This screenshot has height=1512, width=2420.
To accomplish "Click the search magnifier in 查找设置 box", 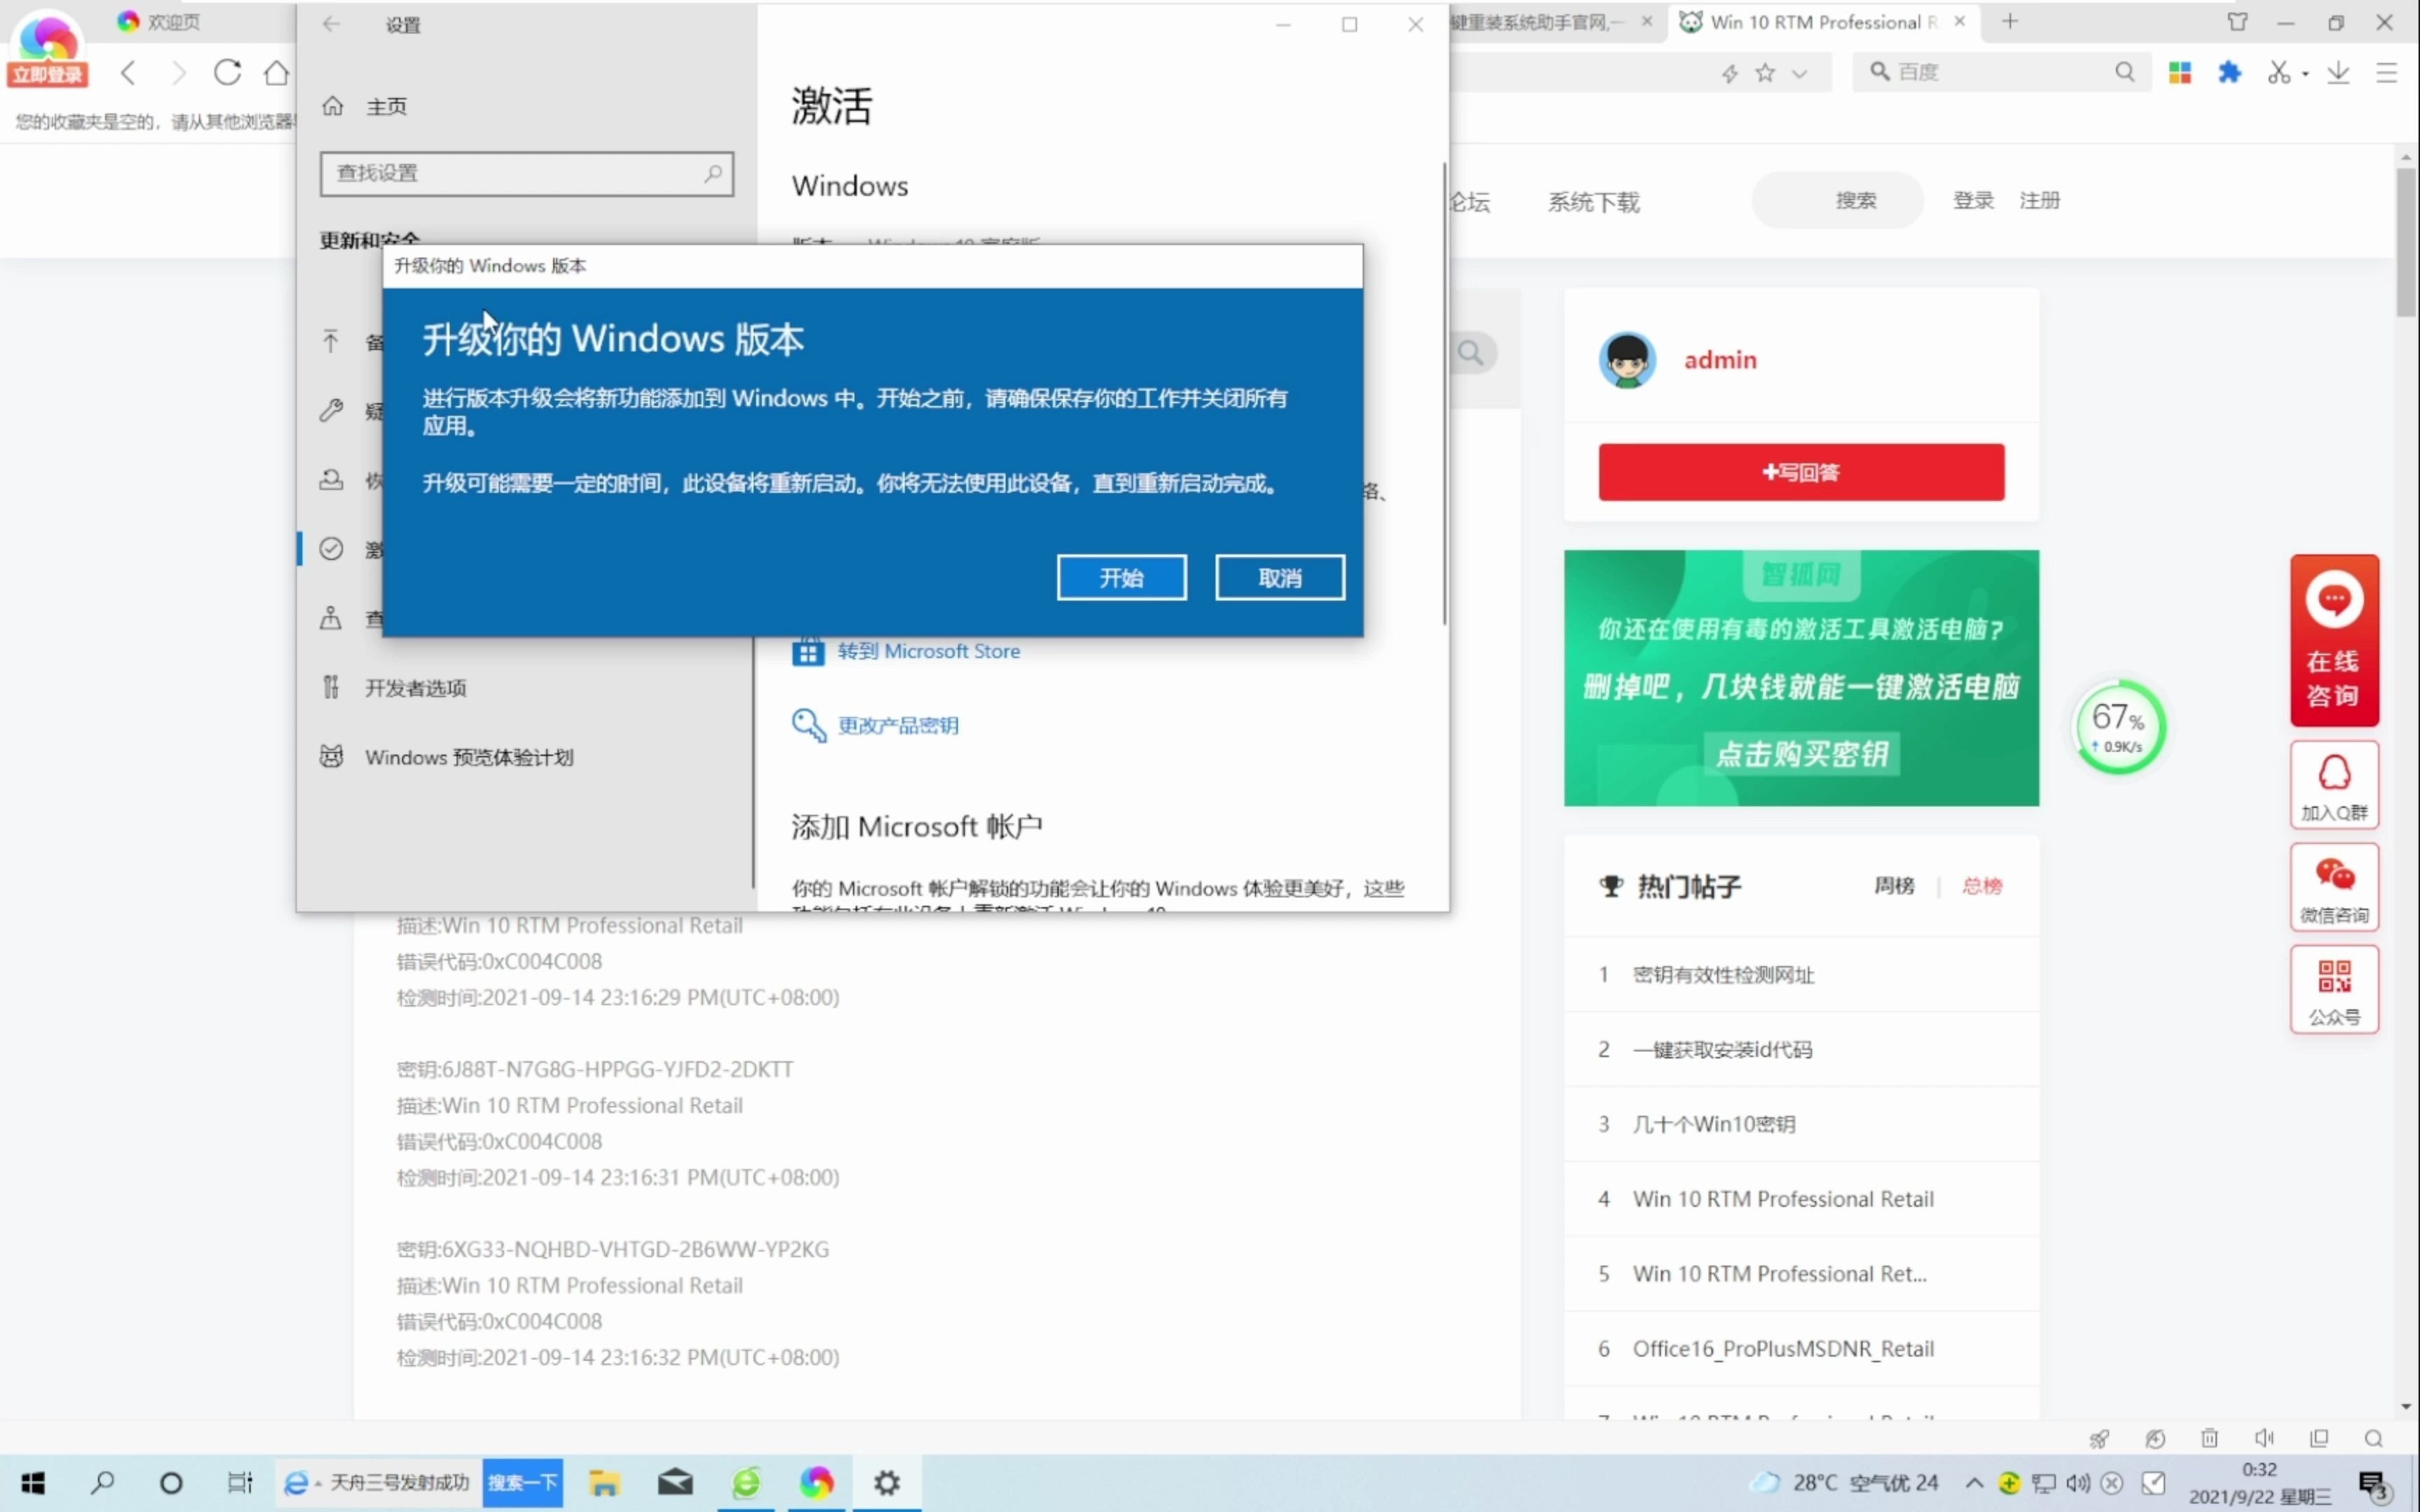I will tap(713, 173).
